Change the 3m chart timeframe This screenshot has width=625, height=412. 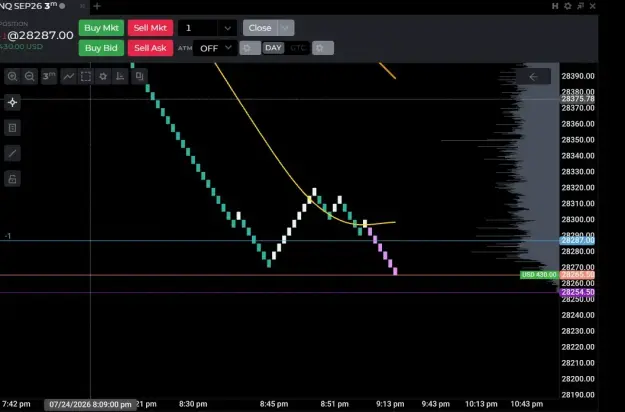click(x=49, y=76)
